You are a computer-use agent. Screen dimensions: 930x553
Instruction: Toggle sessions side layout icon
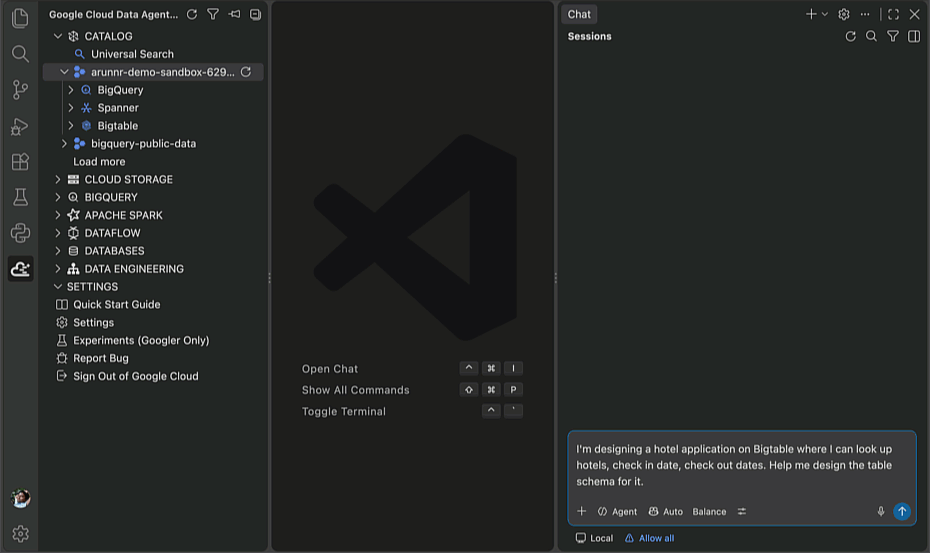point(914,36)
